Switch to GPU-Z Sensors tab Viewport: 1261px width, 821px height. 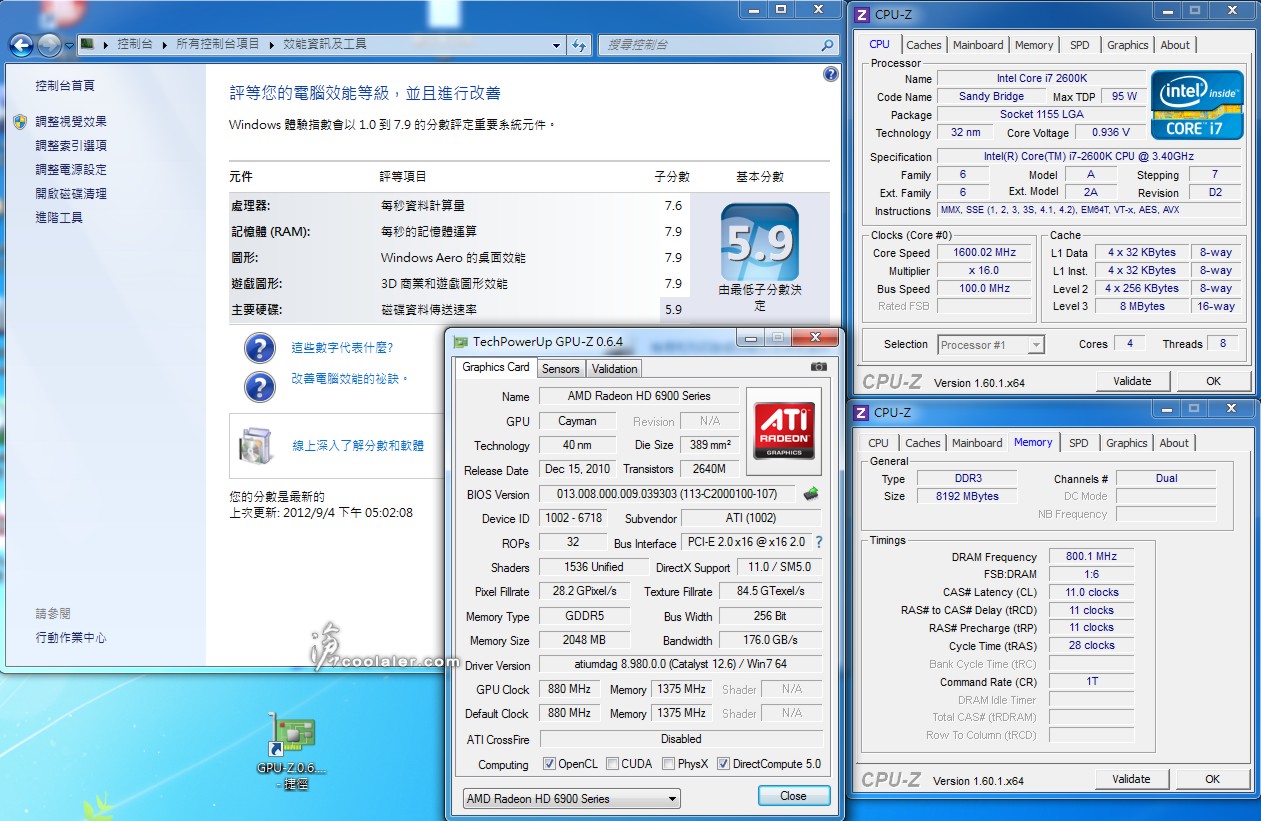(561, 369)
